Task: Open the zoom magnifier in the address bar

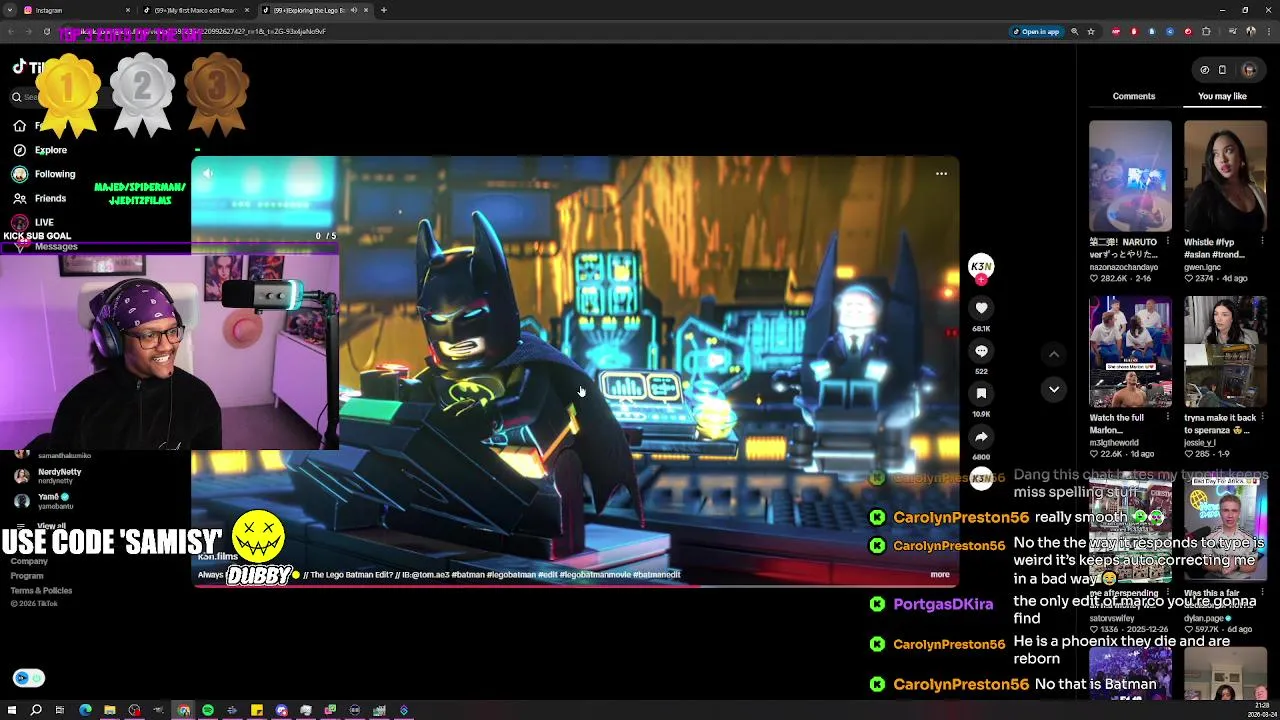Action: point(1075,31)
